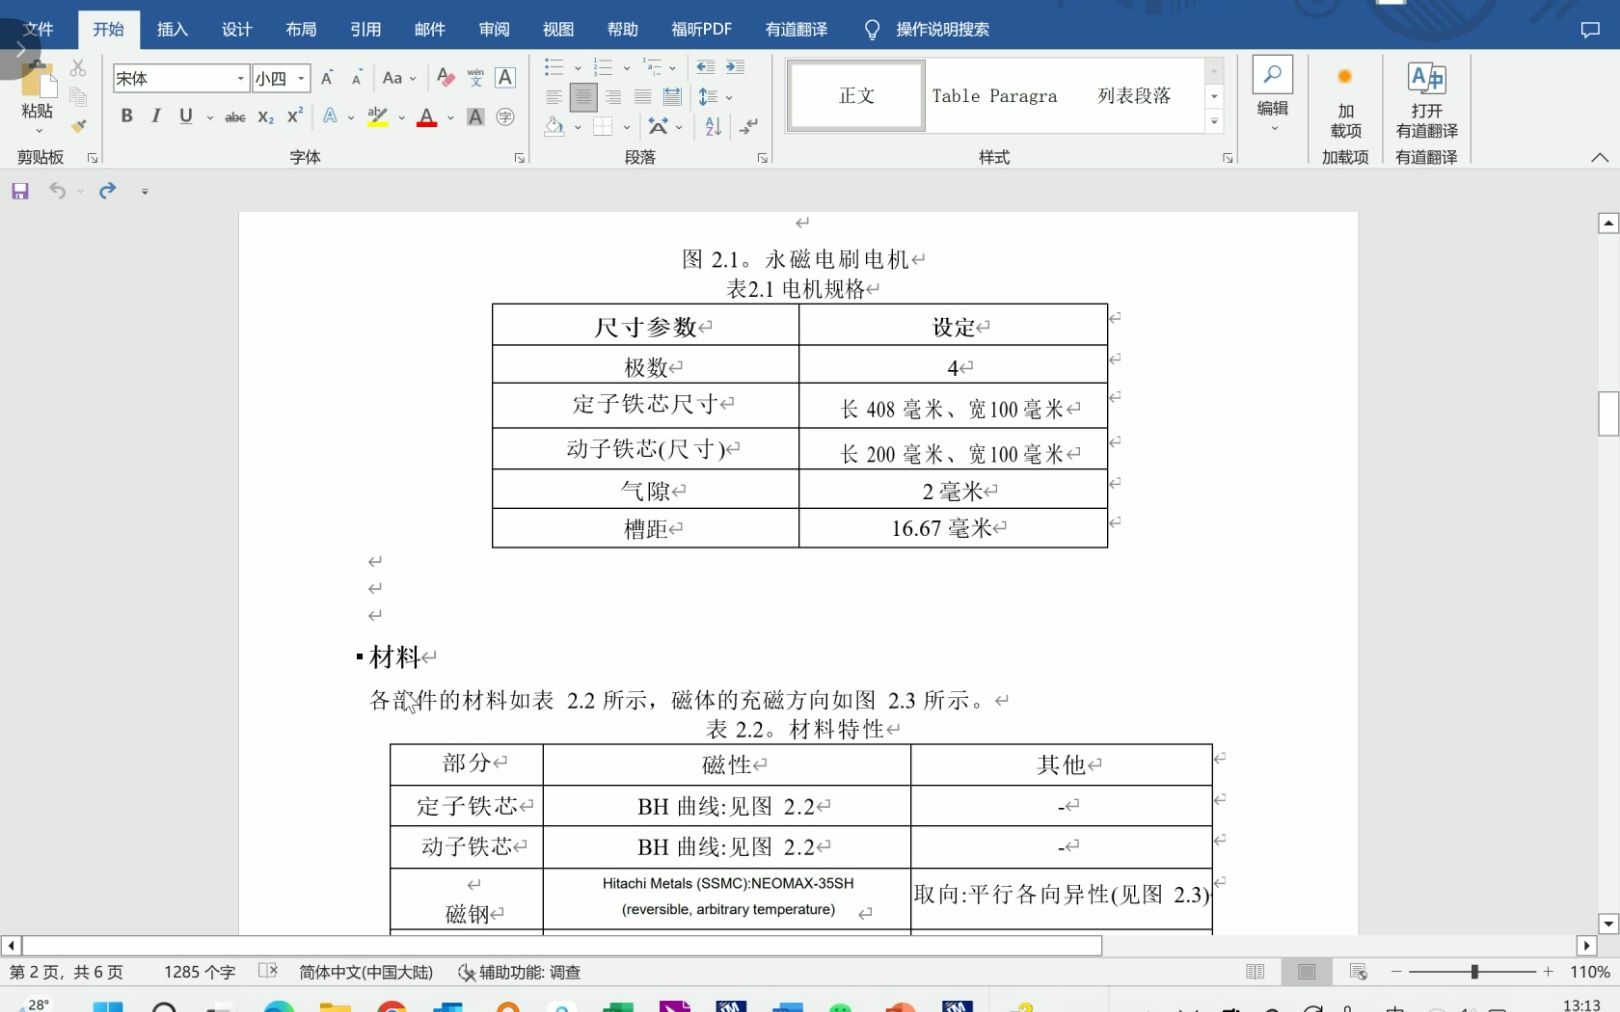1620x1012 pixels.
Task: Open the comments speech bubble icon
Action: [1590, 29]
